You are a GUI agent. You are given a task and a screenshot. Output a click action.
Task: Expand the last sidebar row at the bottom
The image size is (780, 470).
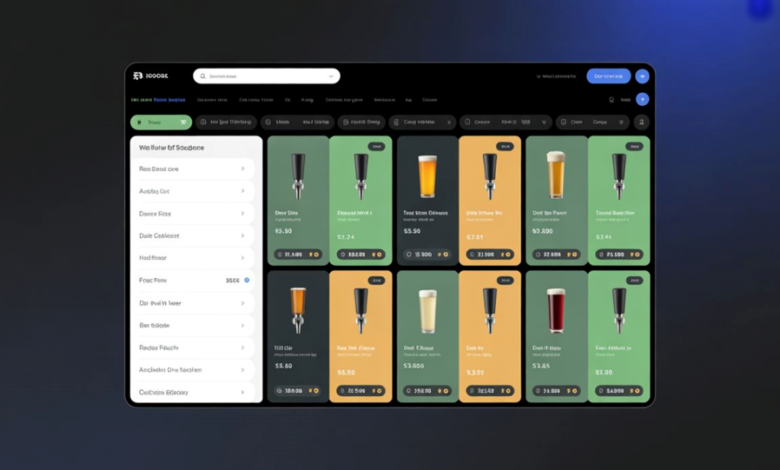click(190, 392)
